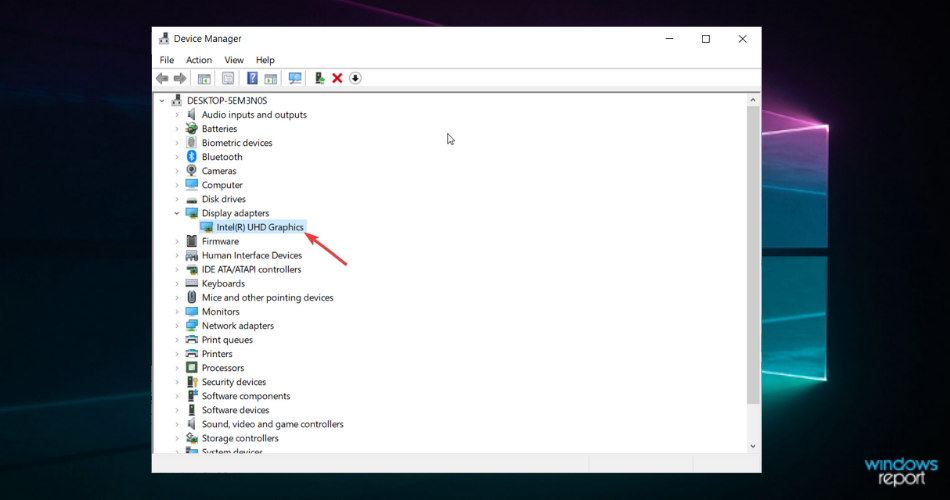Open the blue question-mark Help toolbar icon

252,78
